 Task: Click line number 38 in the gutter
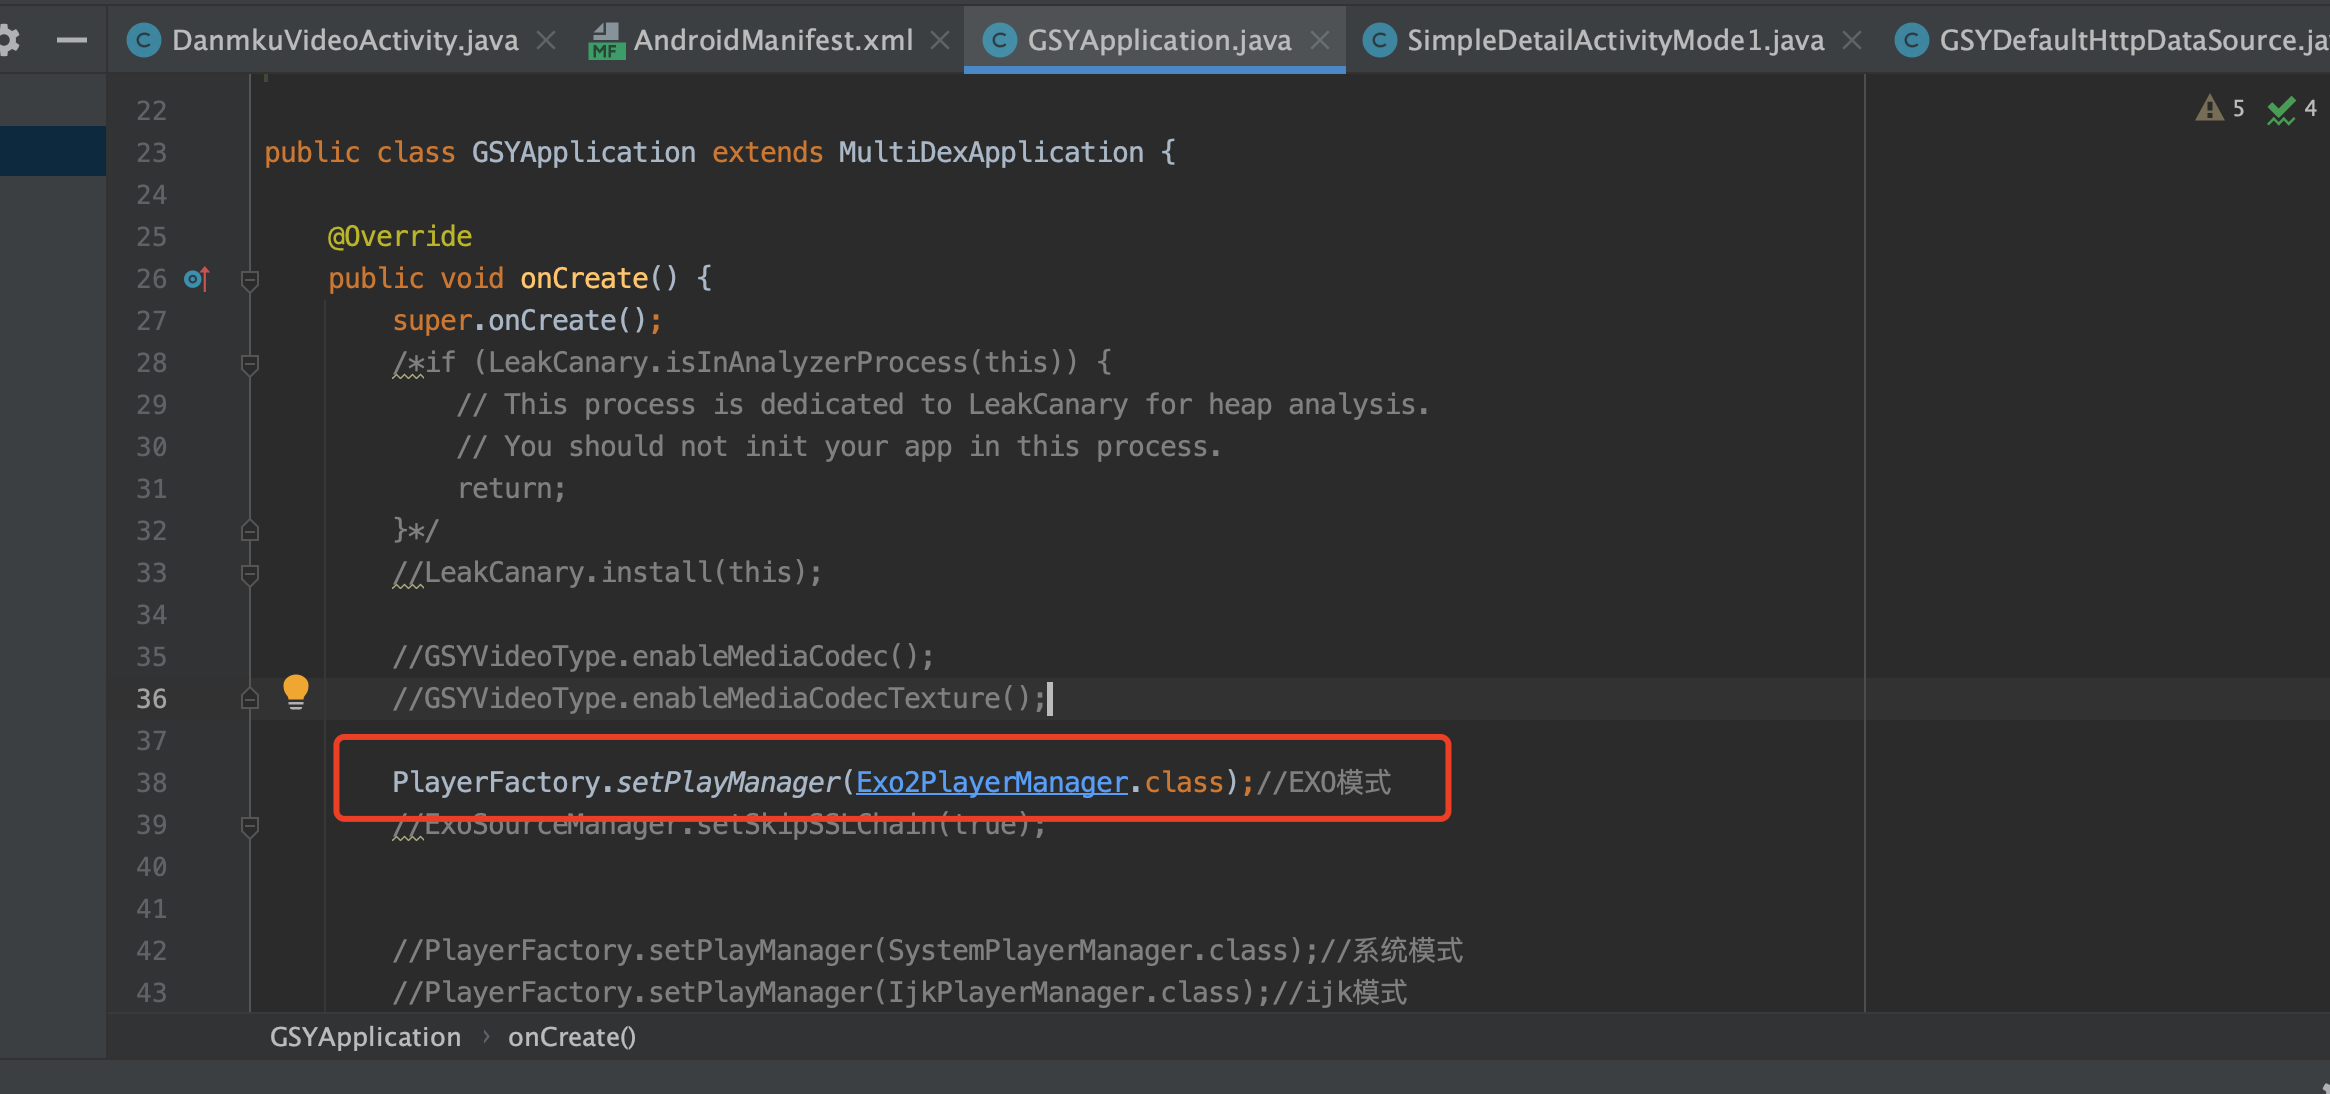pyautogui.click(x=151, y=782)
